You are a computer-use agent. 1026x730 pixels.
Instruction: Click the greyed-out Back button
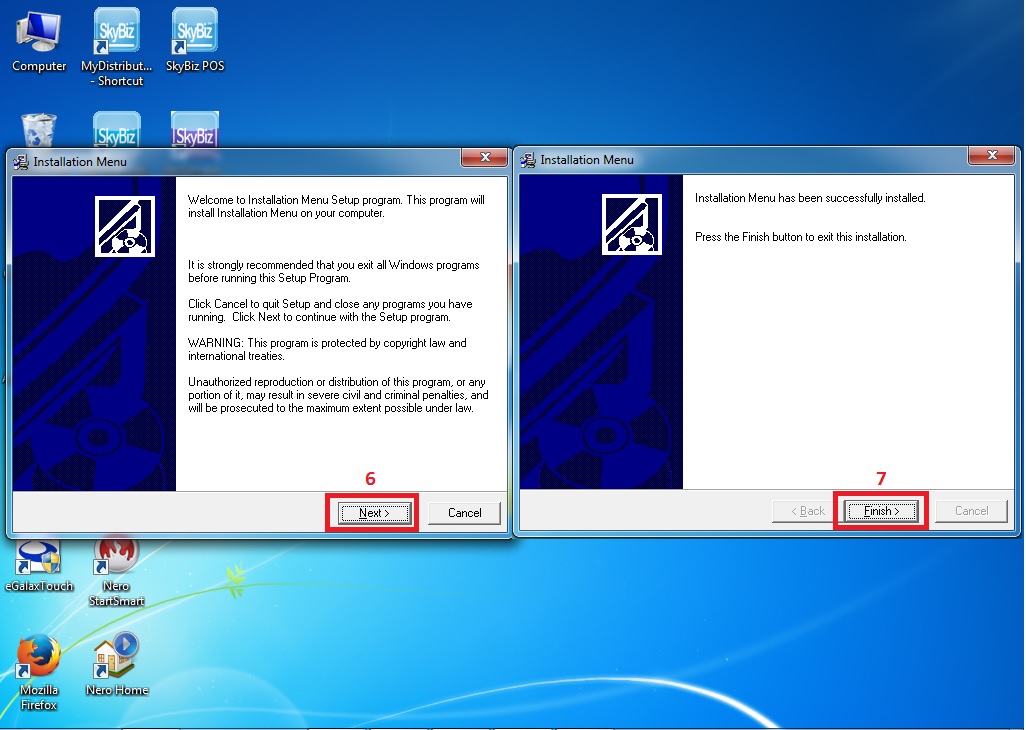[807, 511]
